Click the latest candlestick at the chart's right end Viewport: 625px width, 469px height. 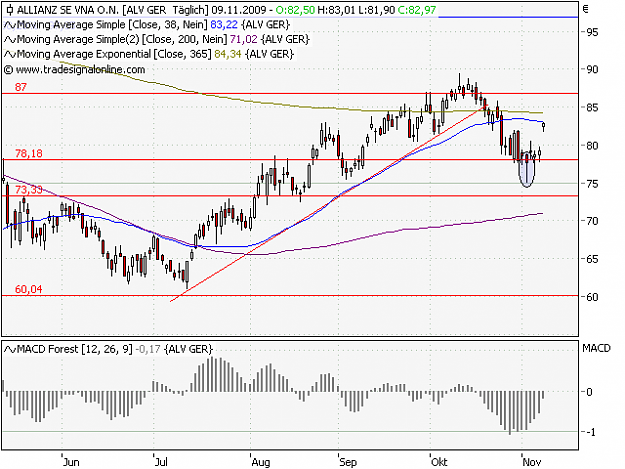pos(543,127)
